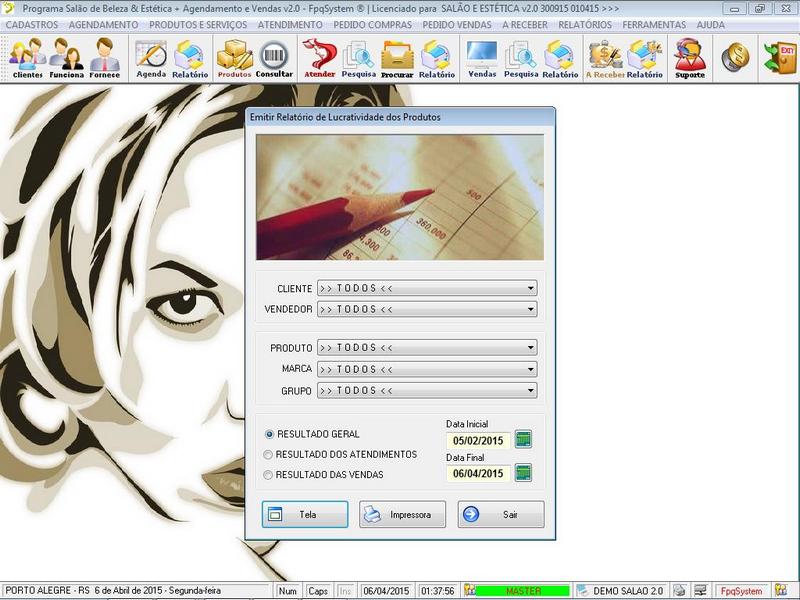Click the green exit door icon
Image resolution: width=800 pixels, height=600 pixels.
tap(780, 57)
